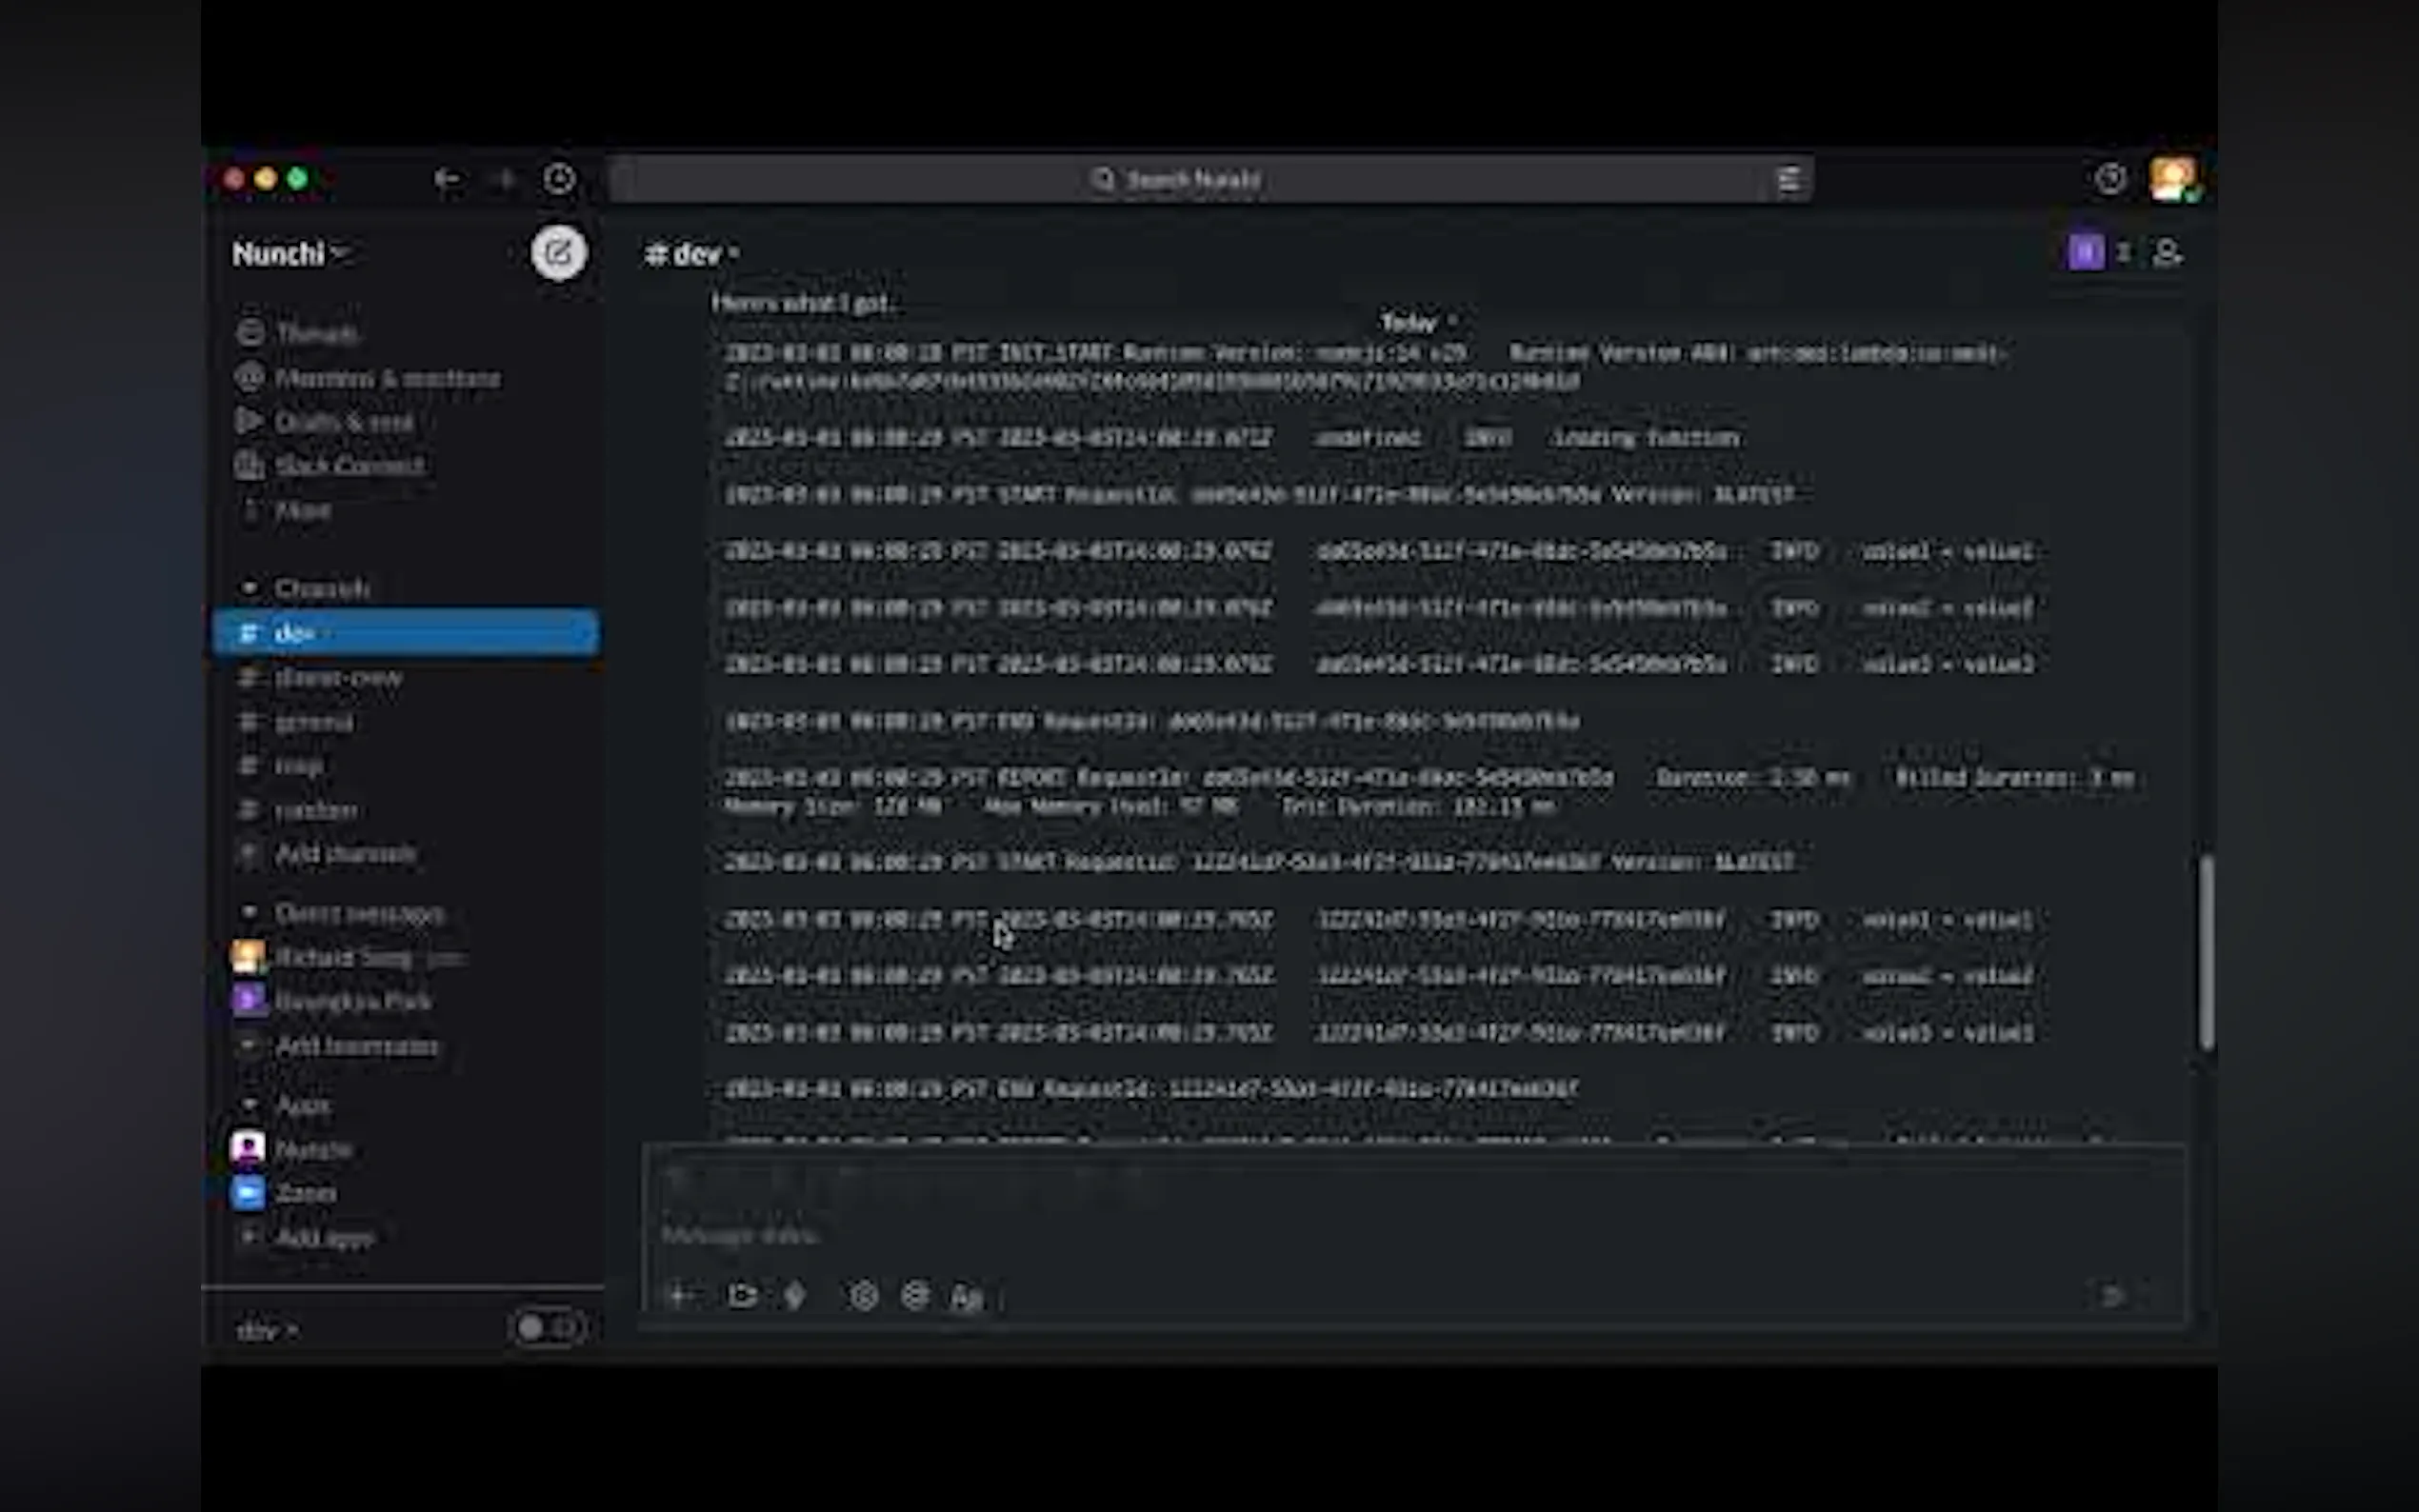2419x1512 pixels.
Task: Open the Zoom app in sidebar
Action: pos(306,1193)
